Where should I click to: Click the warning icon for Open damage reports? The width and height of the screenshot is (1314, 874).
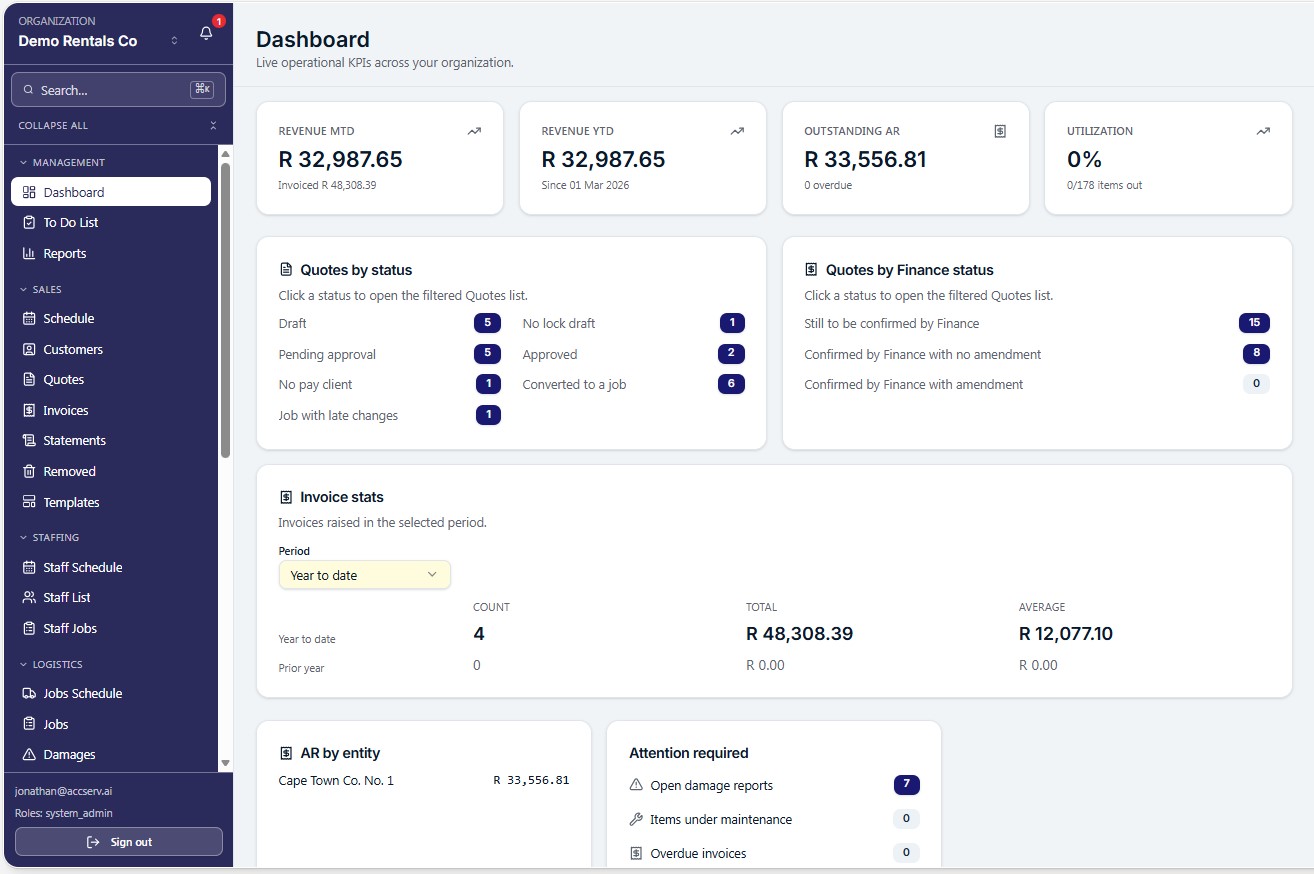click(x=636, y=785)
